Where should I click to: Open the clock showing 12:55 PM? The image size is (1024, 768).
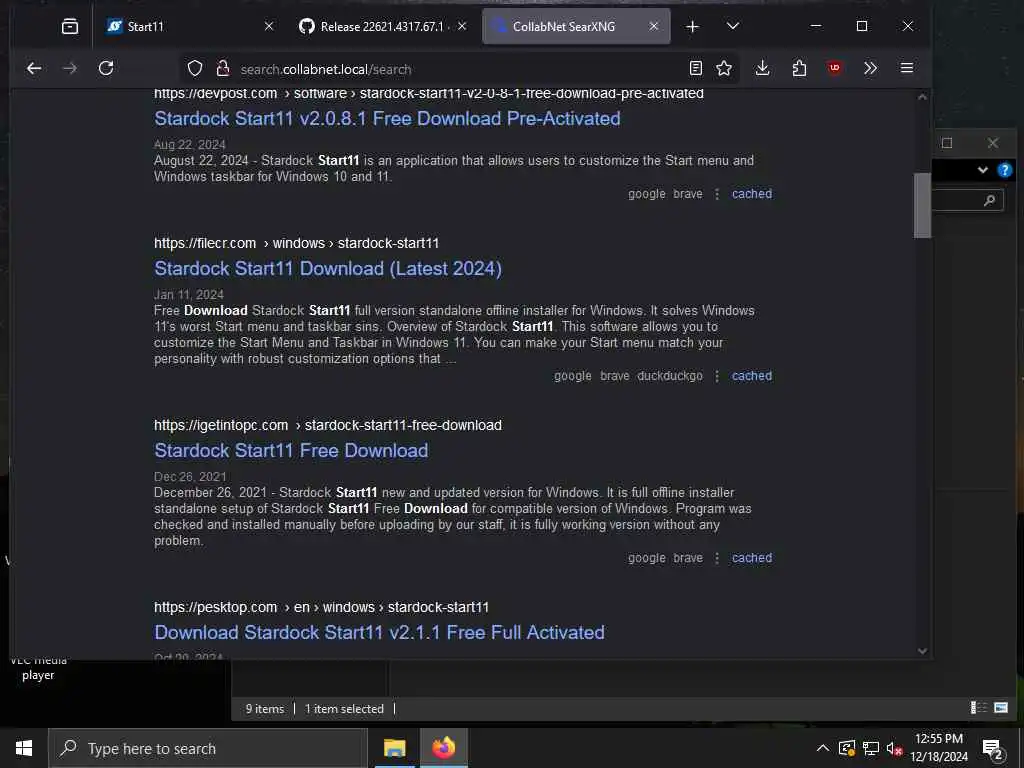939,748
